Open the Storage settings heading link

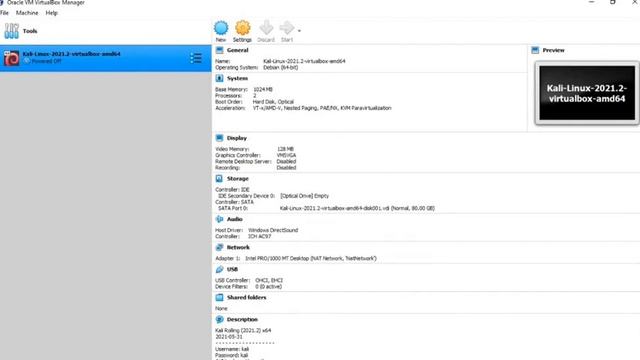pyautogui.click(x=238, y=179)
